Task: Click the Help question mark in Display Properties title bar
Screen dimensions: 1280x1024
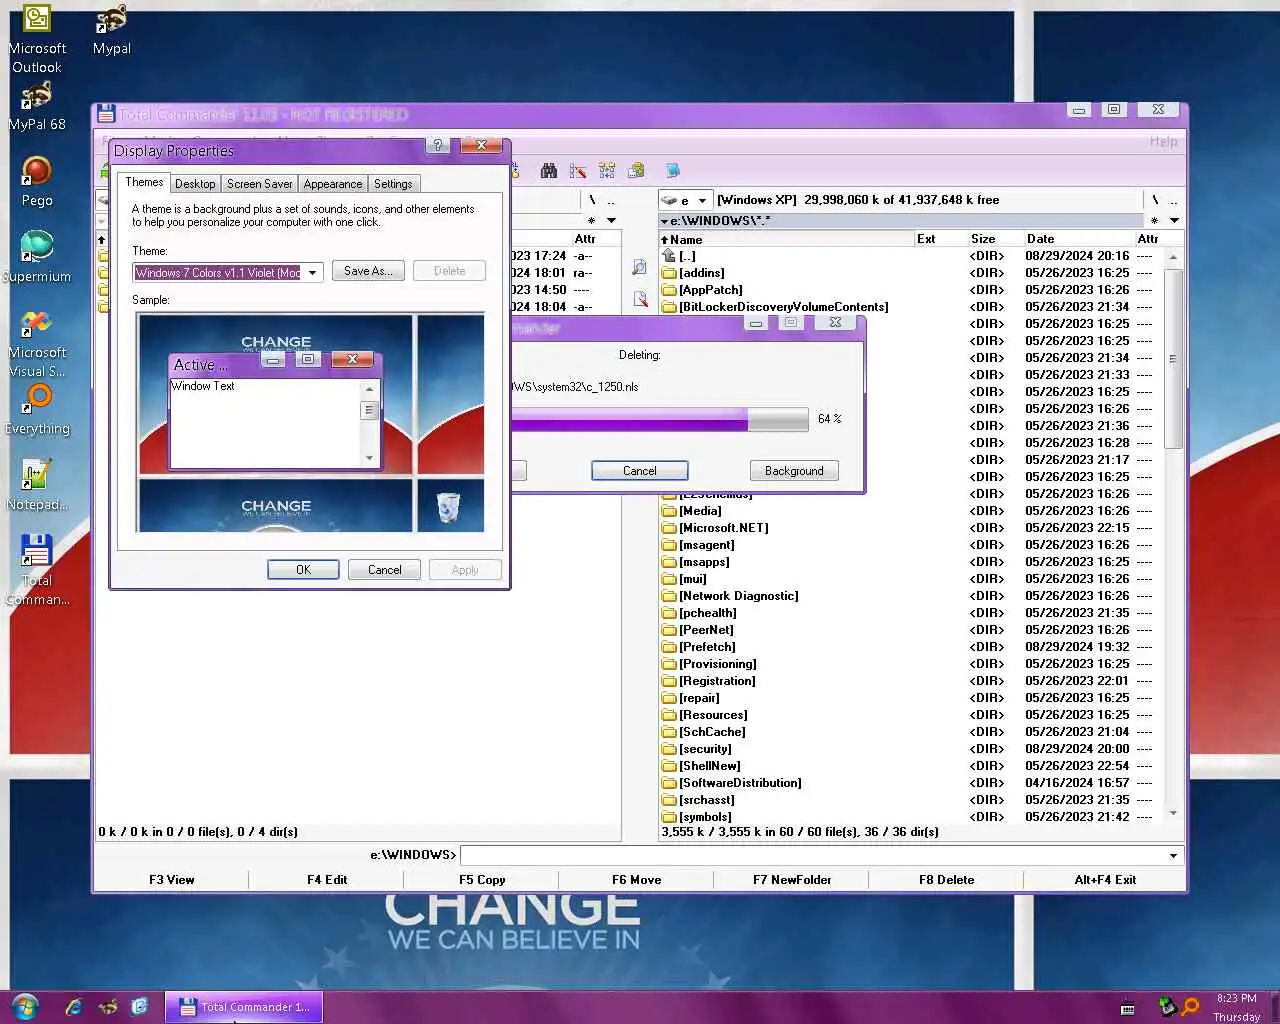Action: [x=437, y=146]
